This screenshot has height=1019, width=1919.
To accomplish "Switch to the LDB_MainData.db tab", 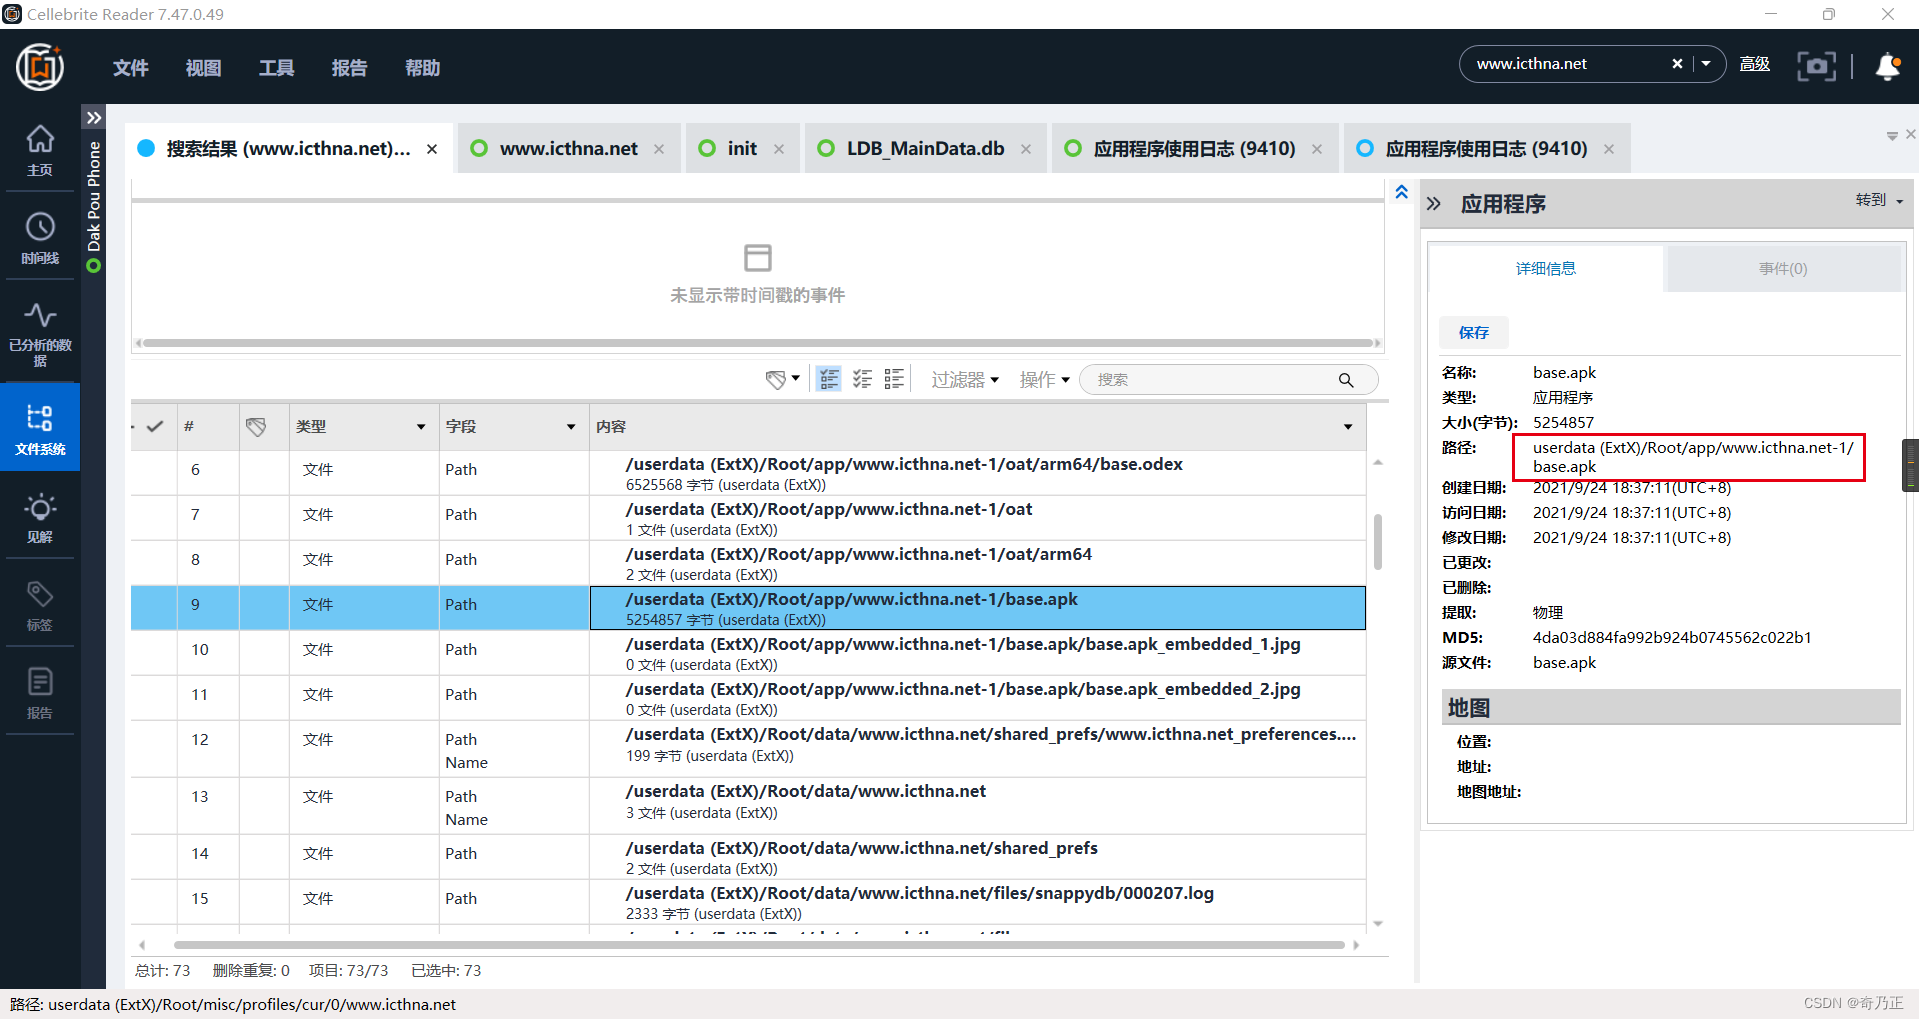I will [x=925, y=148].
